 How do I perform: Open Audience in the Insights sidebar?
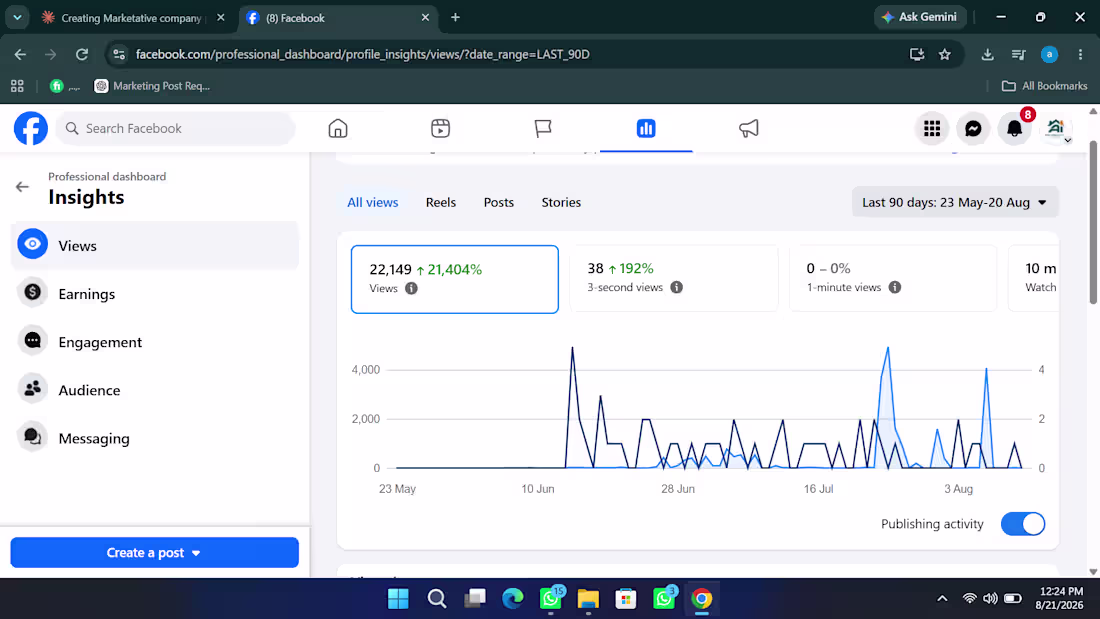(x=154, y=390)
